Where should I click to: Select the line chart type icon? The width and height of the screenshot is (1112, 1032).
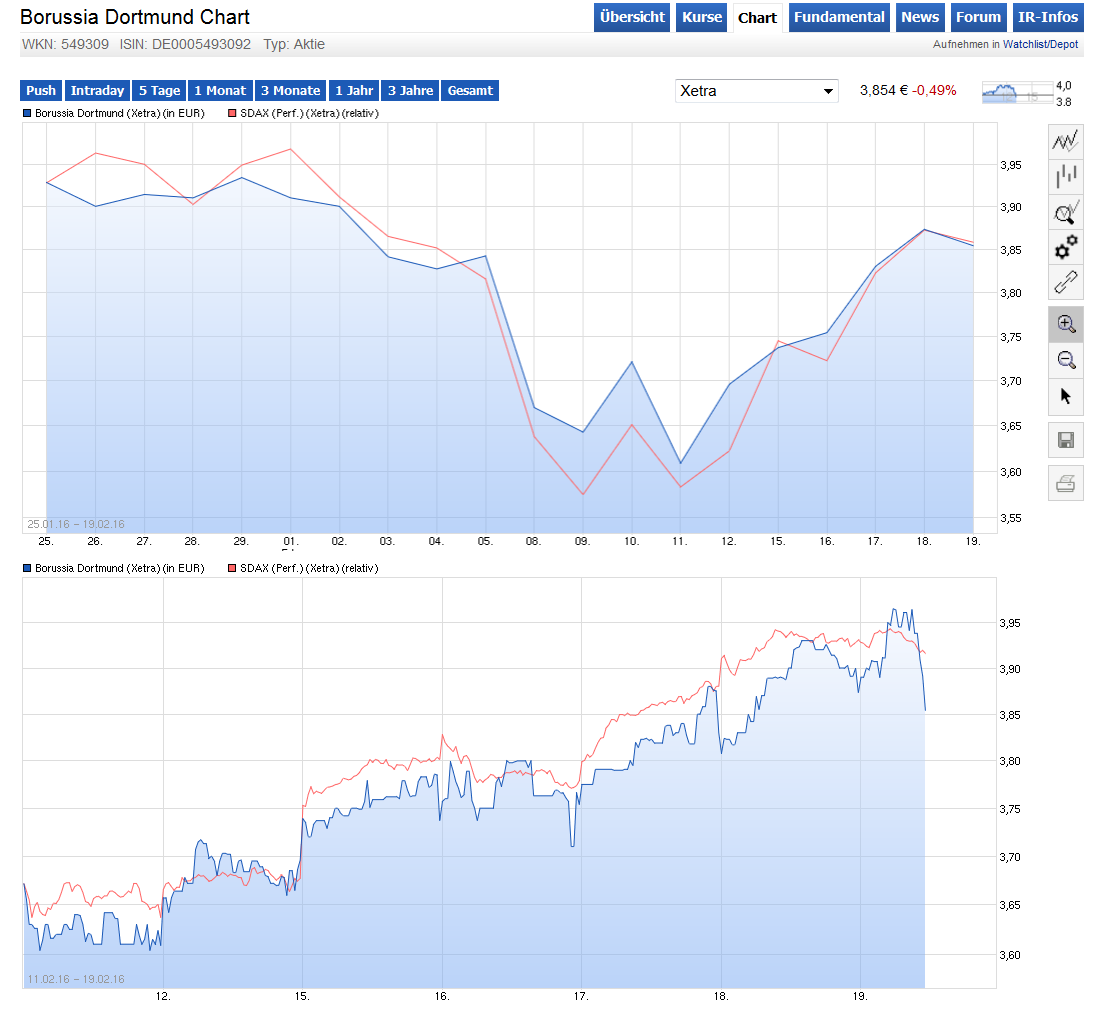pos(1065,141)
